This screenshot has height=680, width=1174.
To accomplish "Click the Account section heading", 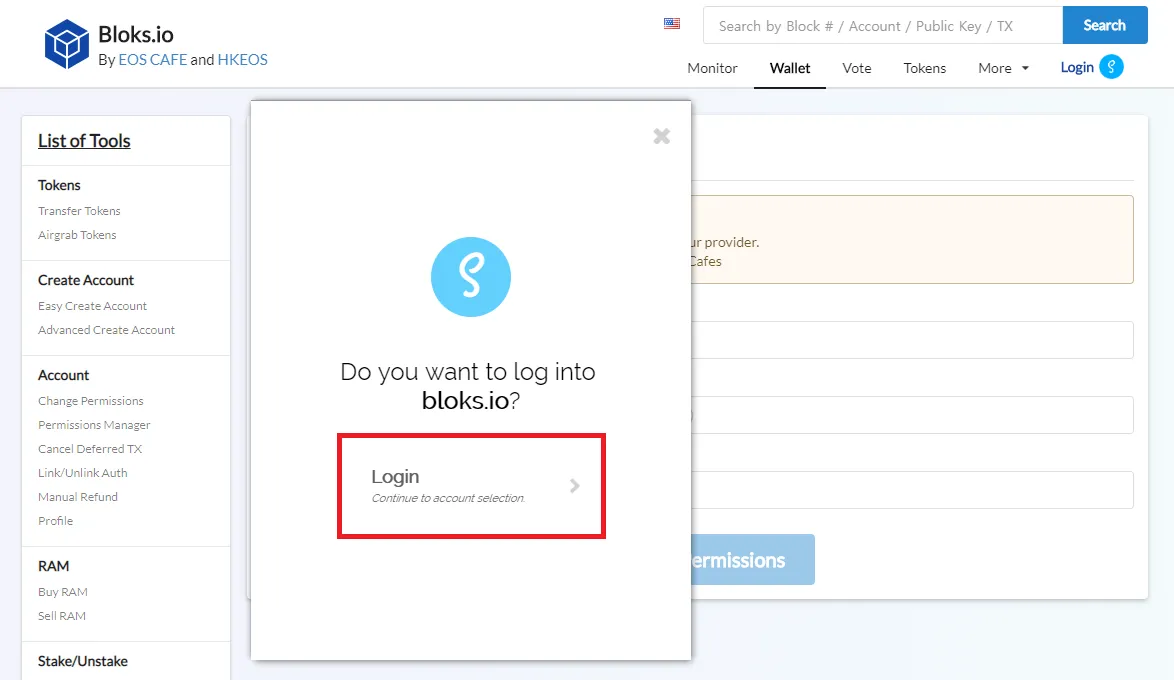I will pyautogui.click(x=64, y=375).
